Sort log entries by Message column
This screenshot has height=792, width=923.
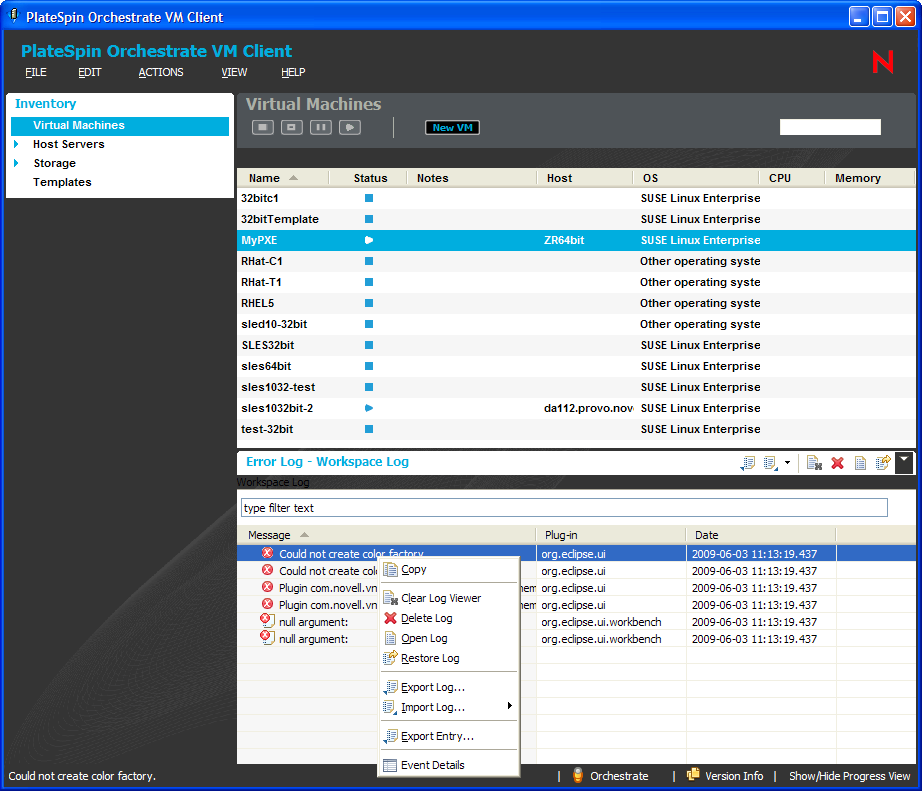coord(387,535)
